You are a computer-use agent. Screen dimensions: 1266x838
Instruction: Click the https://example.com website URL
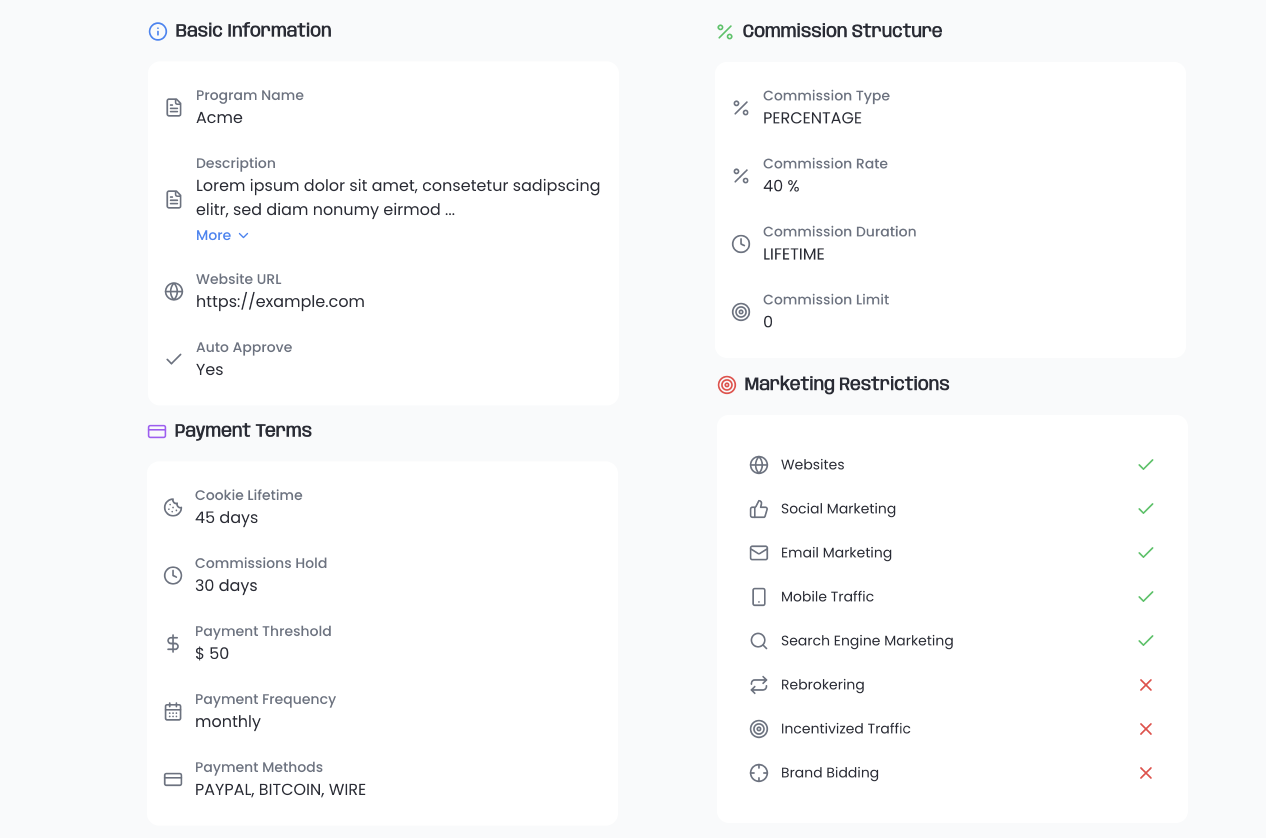coord(280,301)
